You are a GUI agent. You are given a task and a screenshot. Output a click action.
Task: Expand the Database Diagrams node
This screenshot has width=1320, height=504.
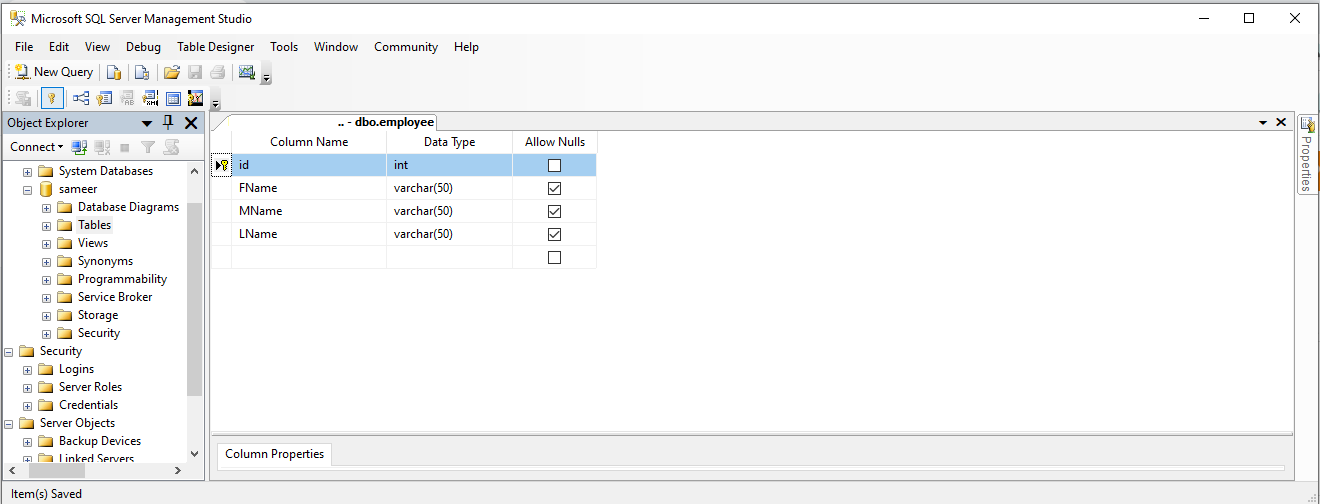(47, 208)
